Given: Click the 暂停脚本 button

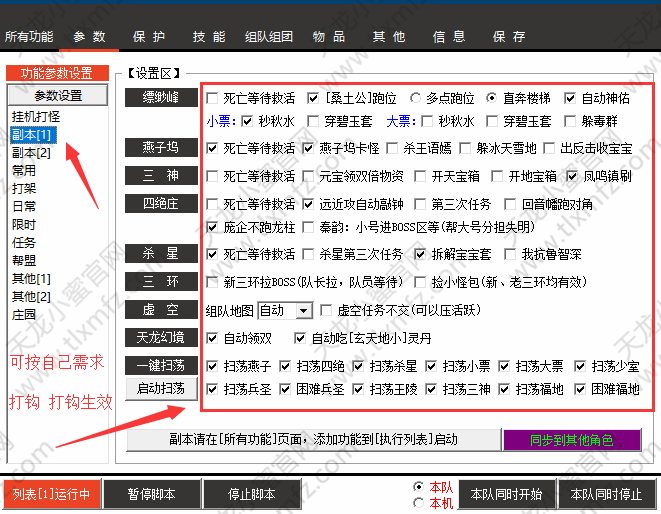Looking at the screenshot, I should pyautogui.click(x=152, y=494).
